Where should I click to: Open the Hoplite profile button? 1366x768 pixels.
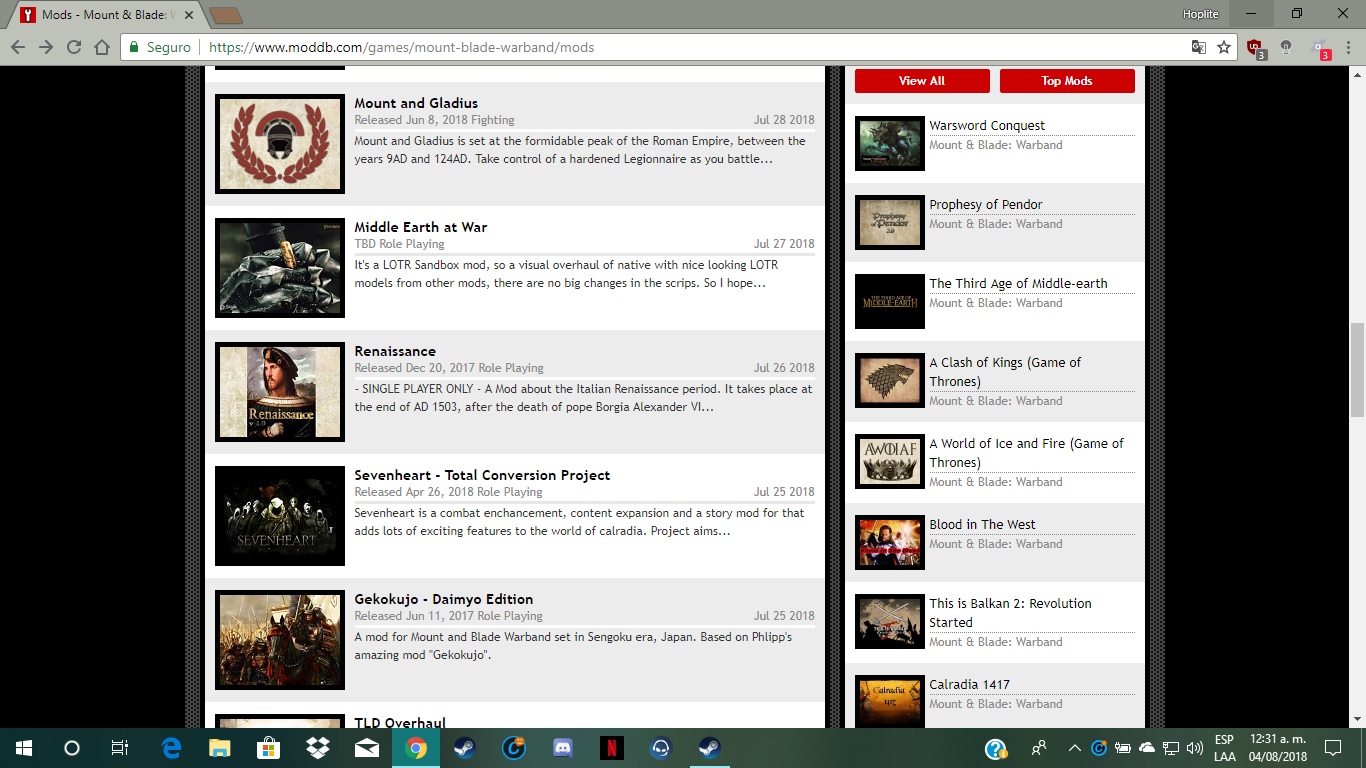[1199, 14]
